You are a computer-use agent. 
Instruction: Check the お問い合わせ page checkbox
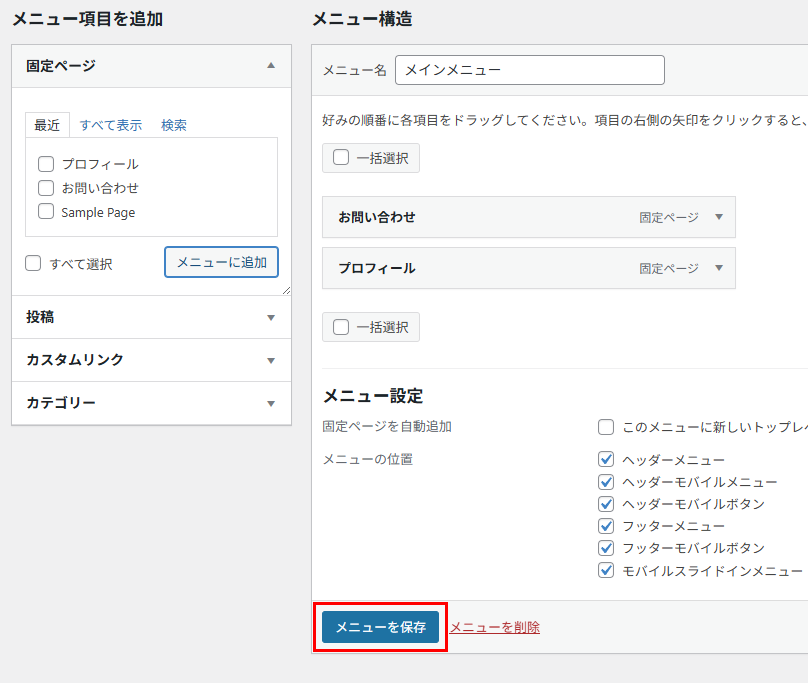click(x=46, y=188)
